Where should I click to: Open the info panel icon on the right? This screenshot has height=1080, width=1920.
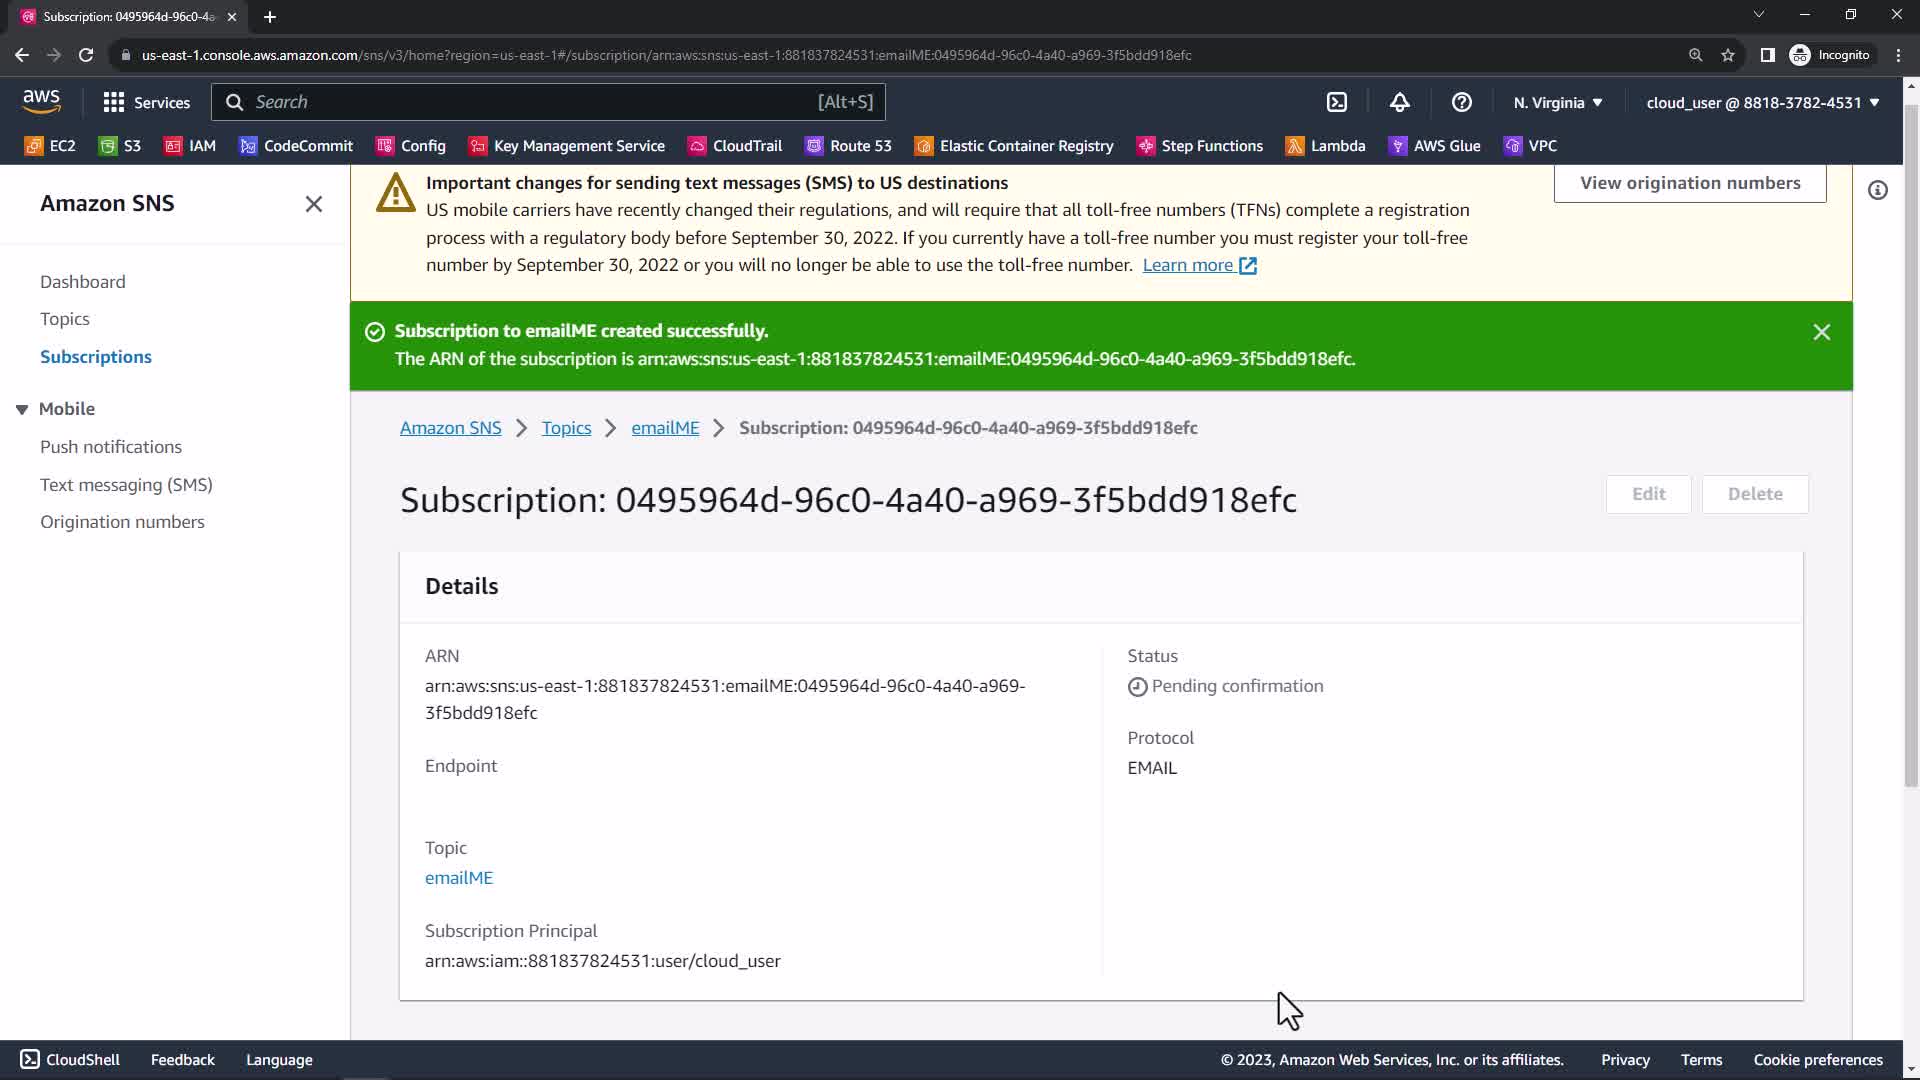1877,190
